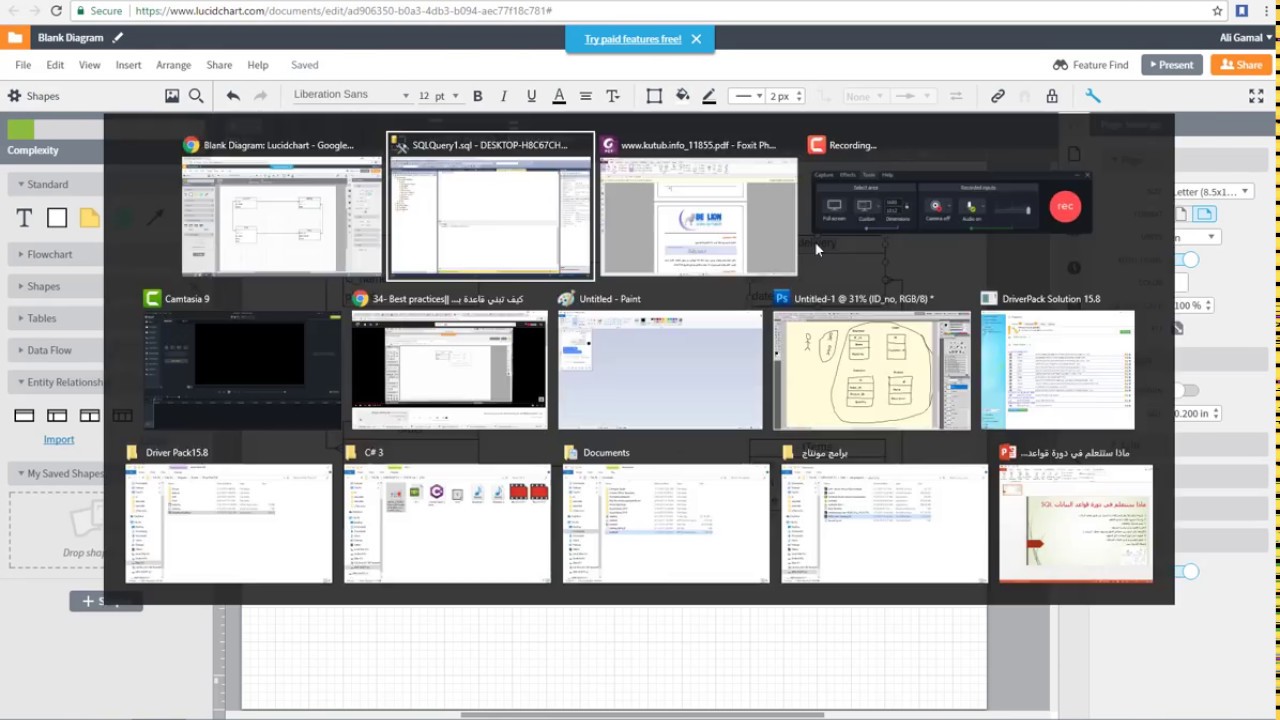Image resolution: width=1280 pixels, height=720 pixels.
Task: Click the Undo arrow icon
Action: pyautogui.click(x=233, y=96)
